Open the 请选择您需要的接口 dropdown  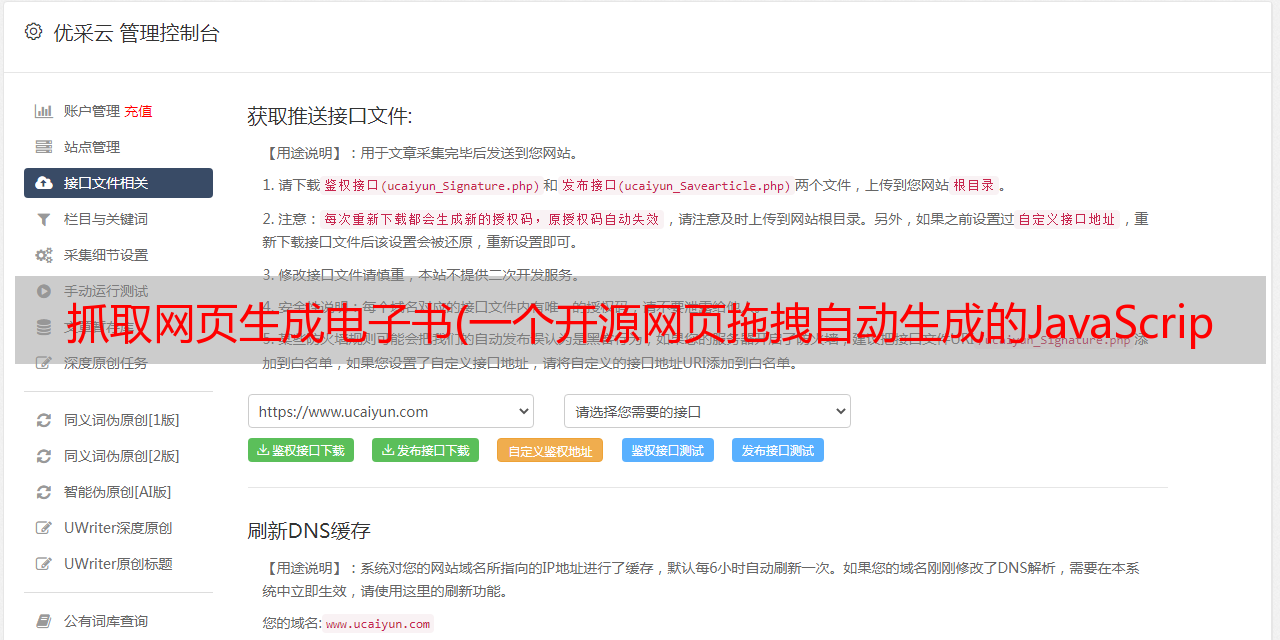click(707, 411)
